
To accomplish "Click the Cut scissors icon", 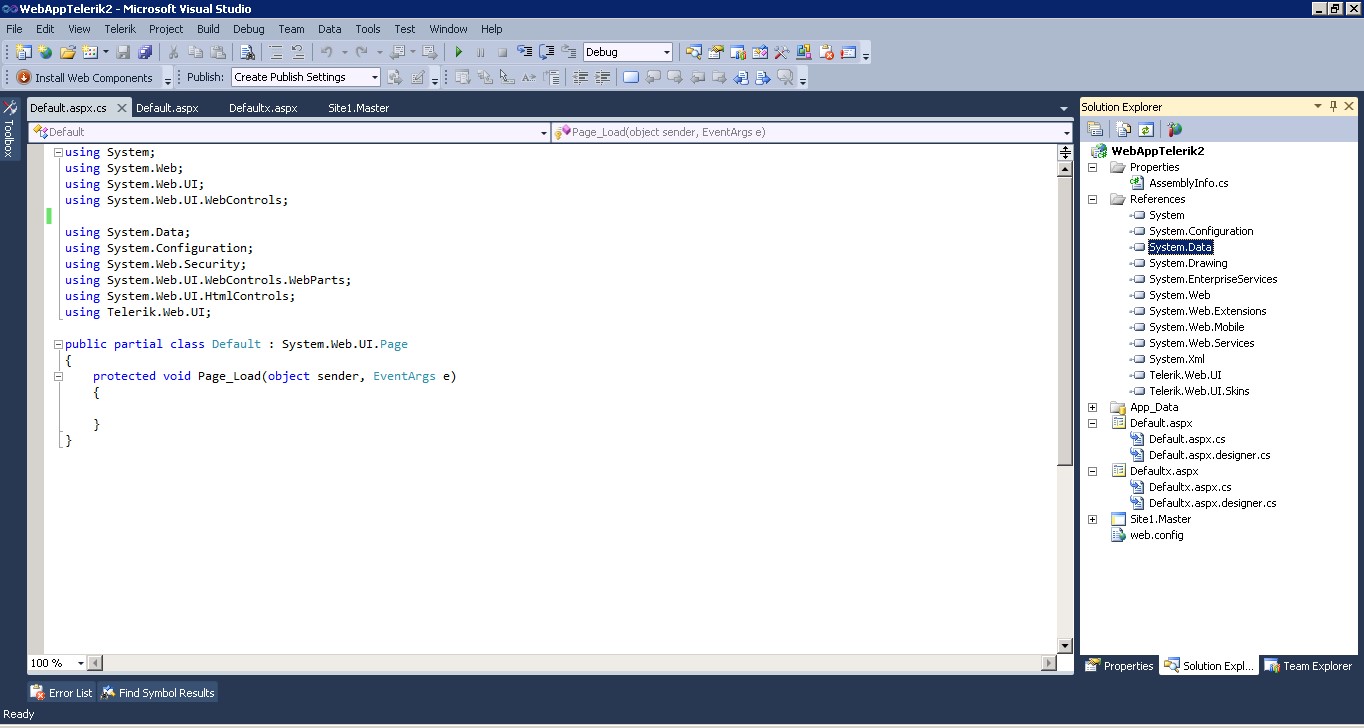I will click(x=173, y=52).
